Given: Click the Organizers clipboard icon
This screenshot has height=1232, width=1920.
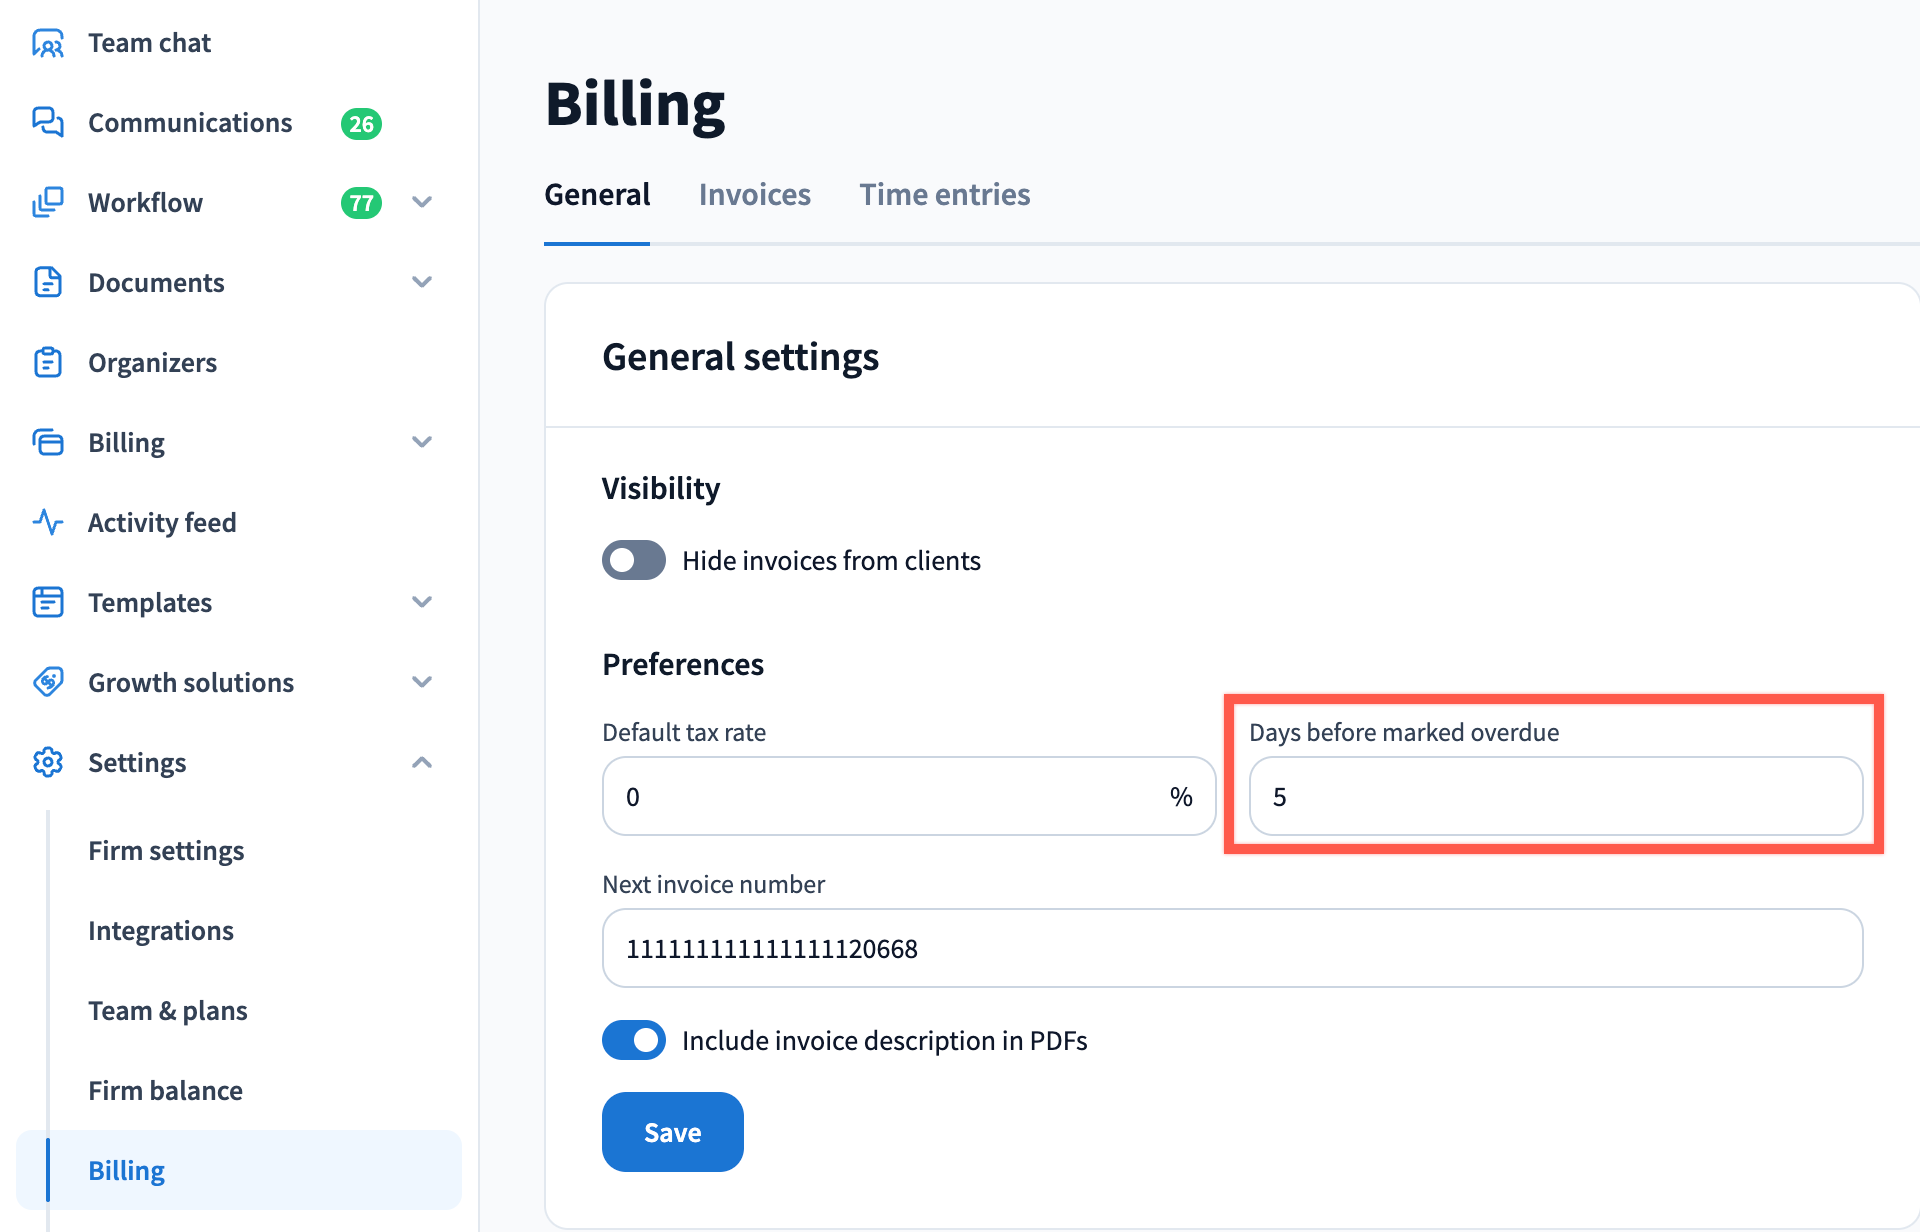Looking at the screenshot, I should click(47, 362).
